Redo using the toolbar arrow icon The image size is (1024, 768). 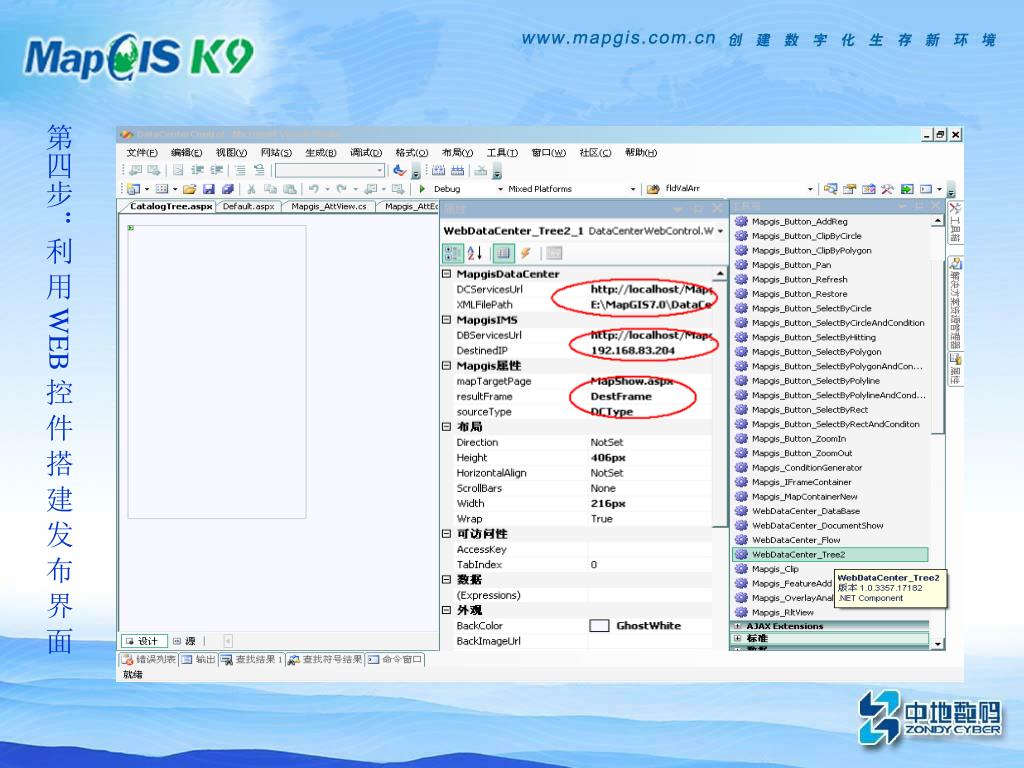click(341, 189)
